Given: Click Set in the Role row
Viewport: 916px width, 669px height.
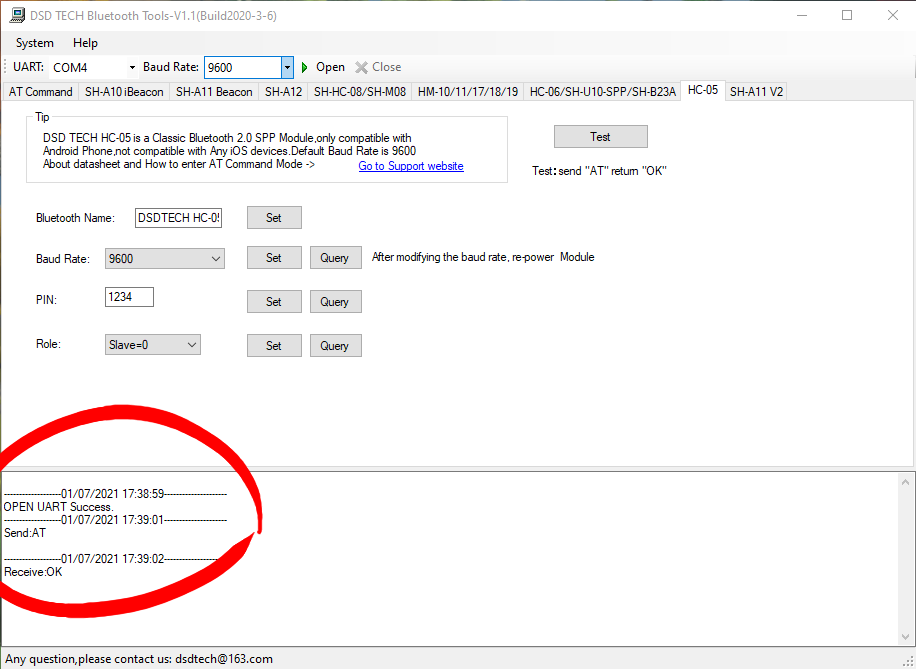Looking at the screenshot, I should [274, 345].
